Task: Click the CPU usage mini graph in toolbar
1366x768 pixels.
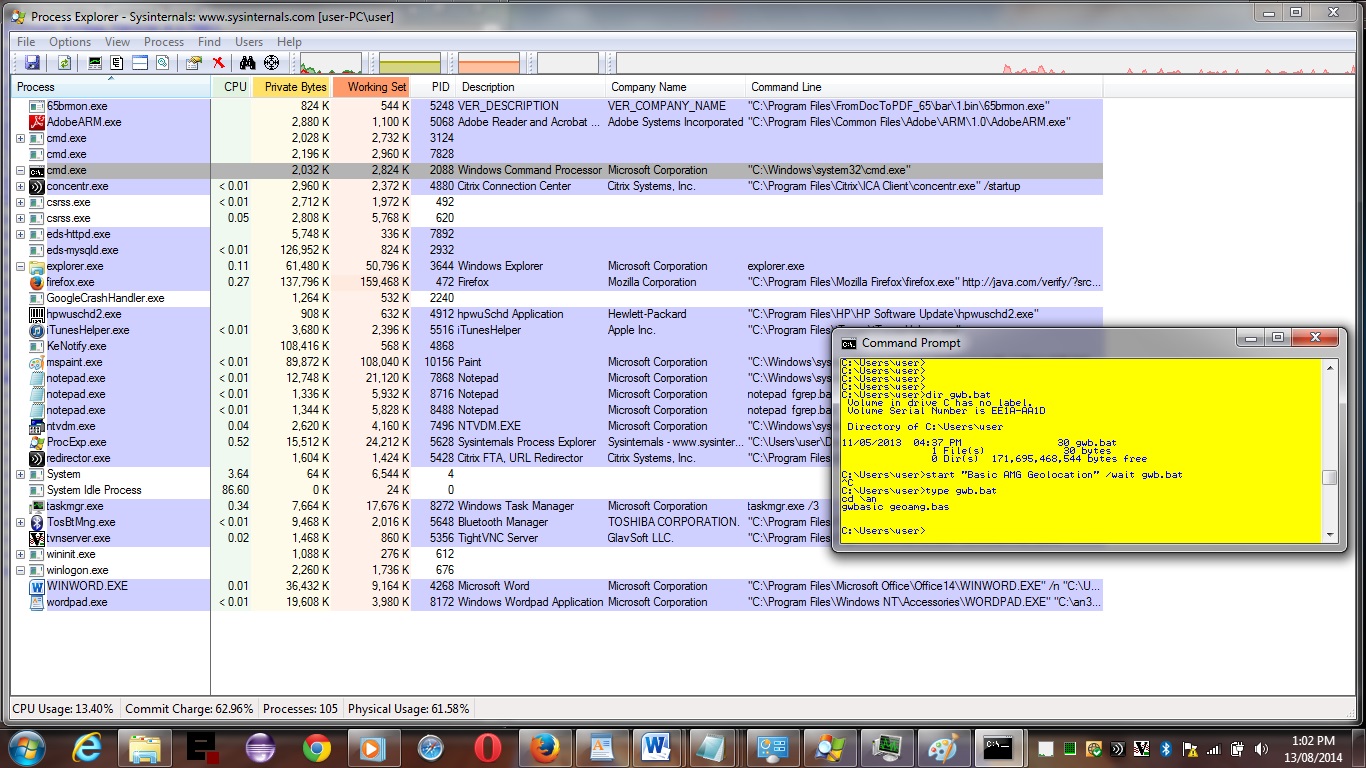Action: (331, 64)
